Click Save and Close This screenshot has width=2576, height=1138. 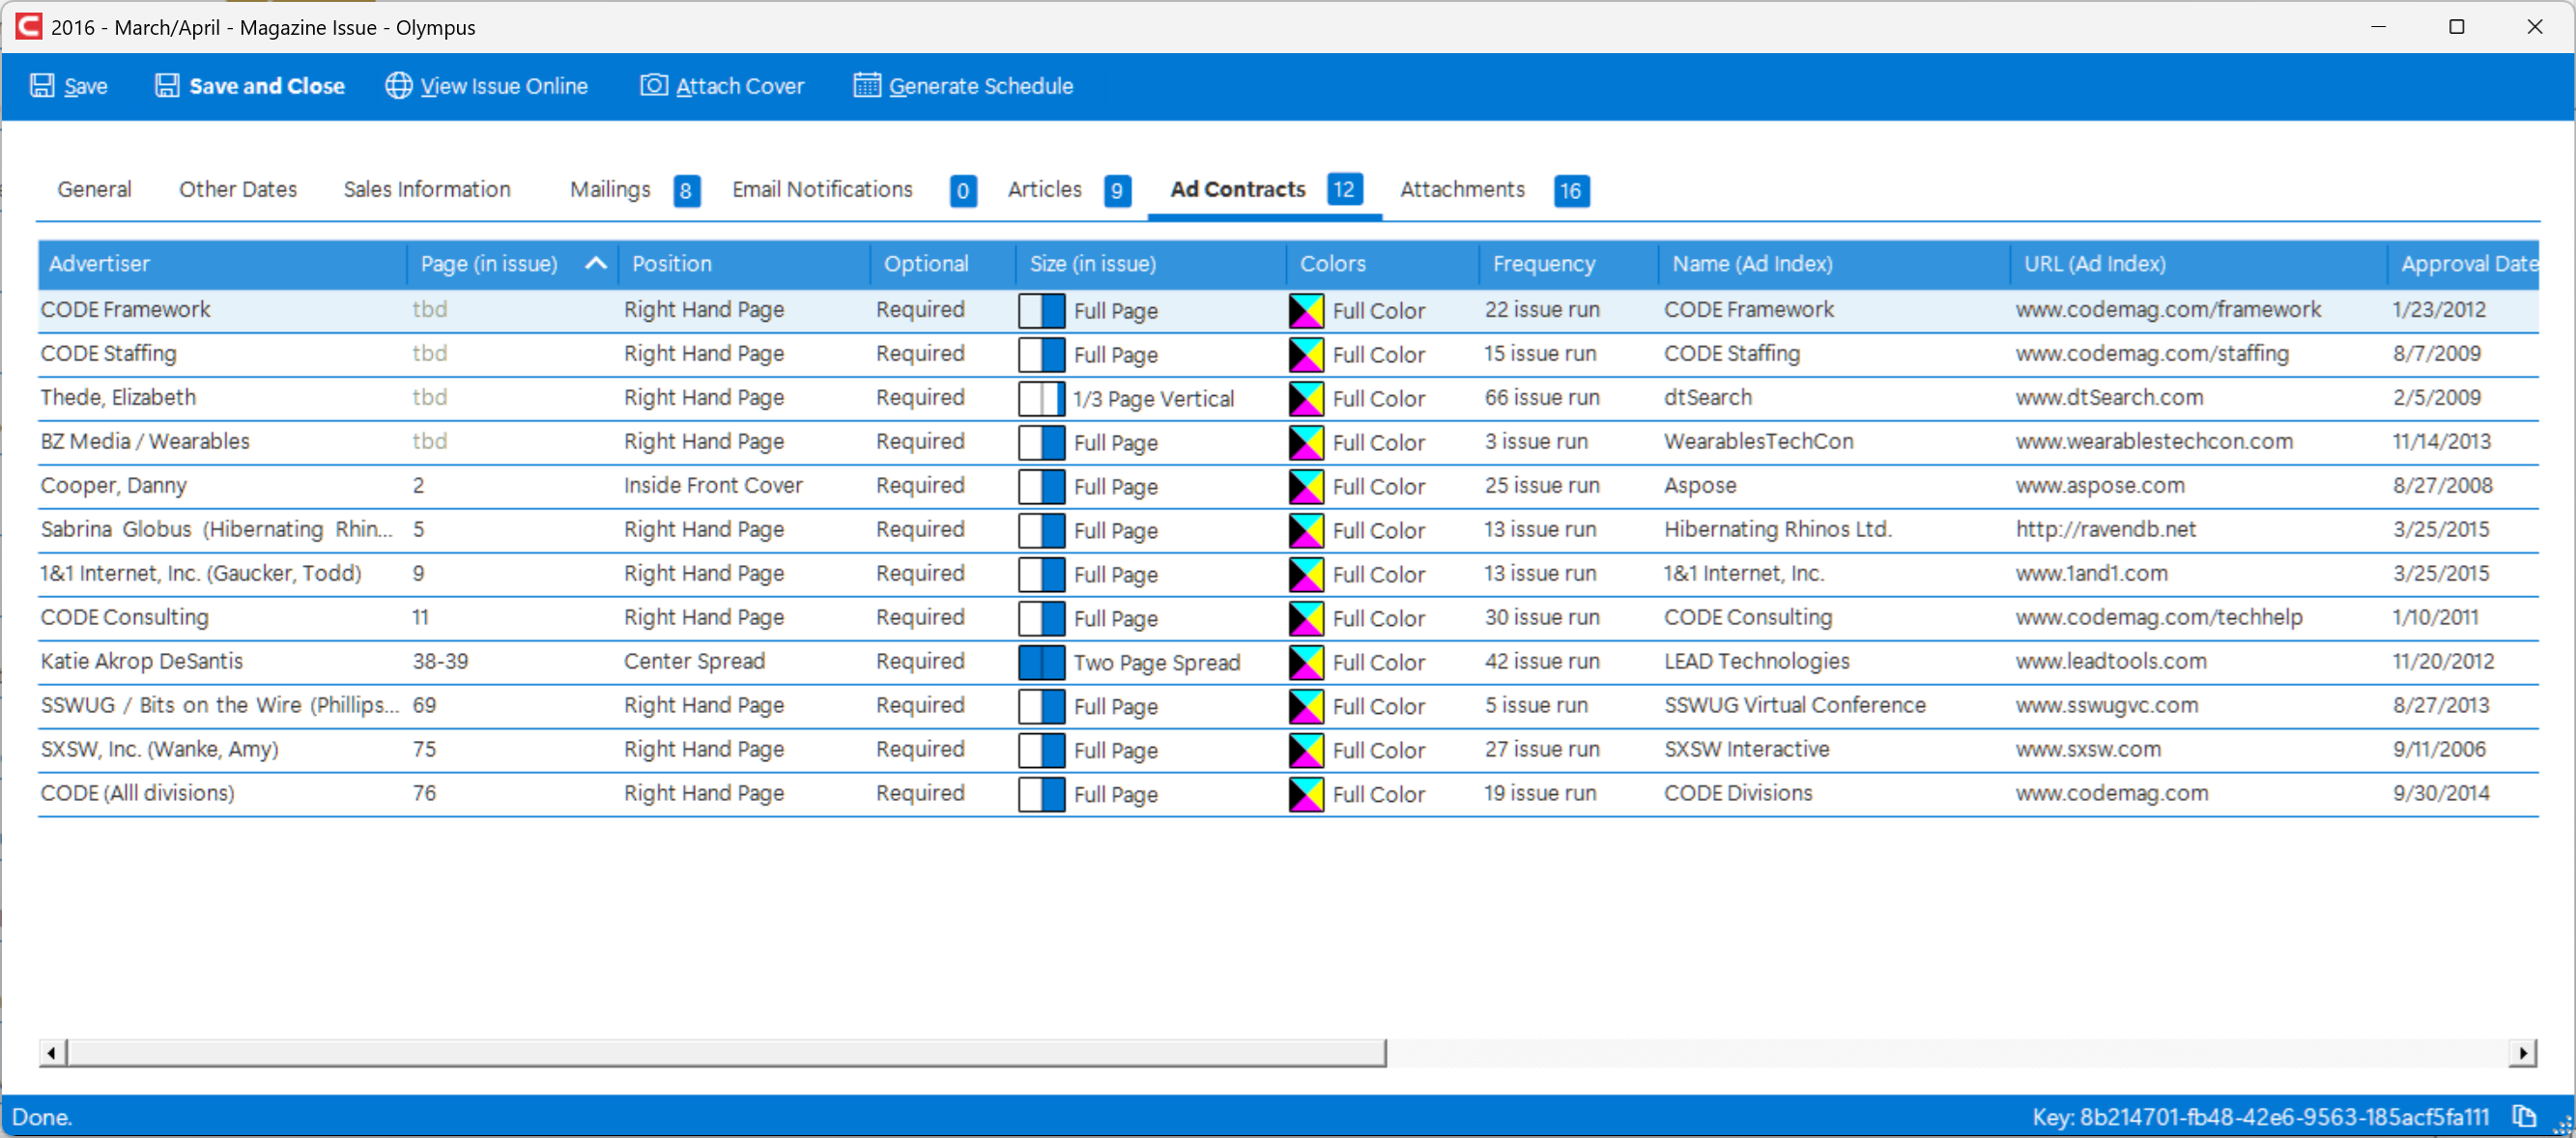(250, 86)
